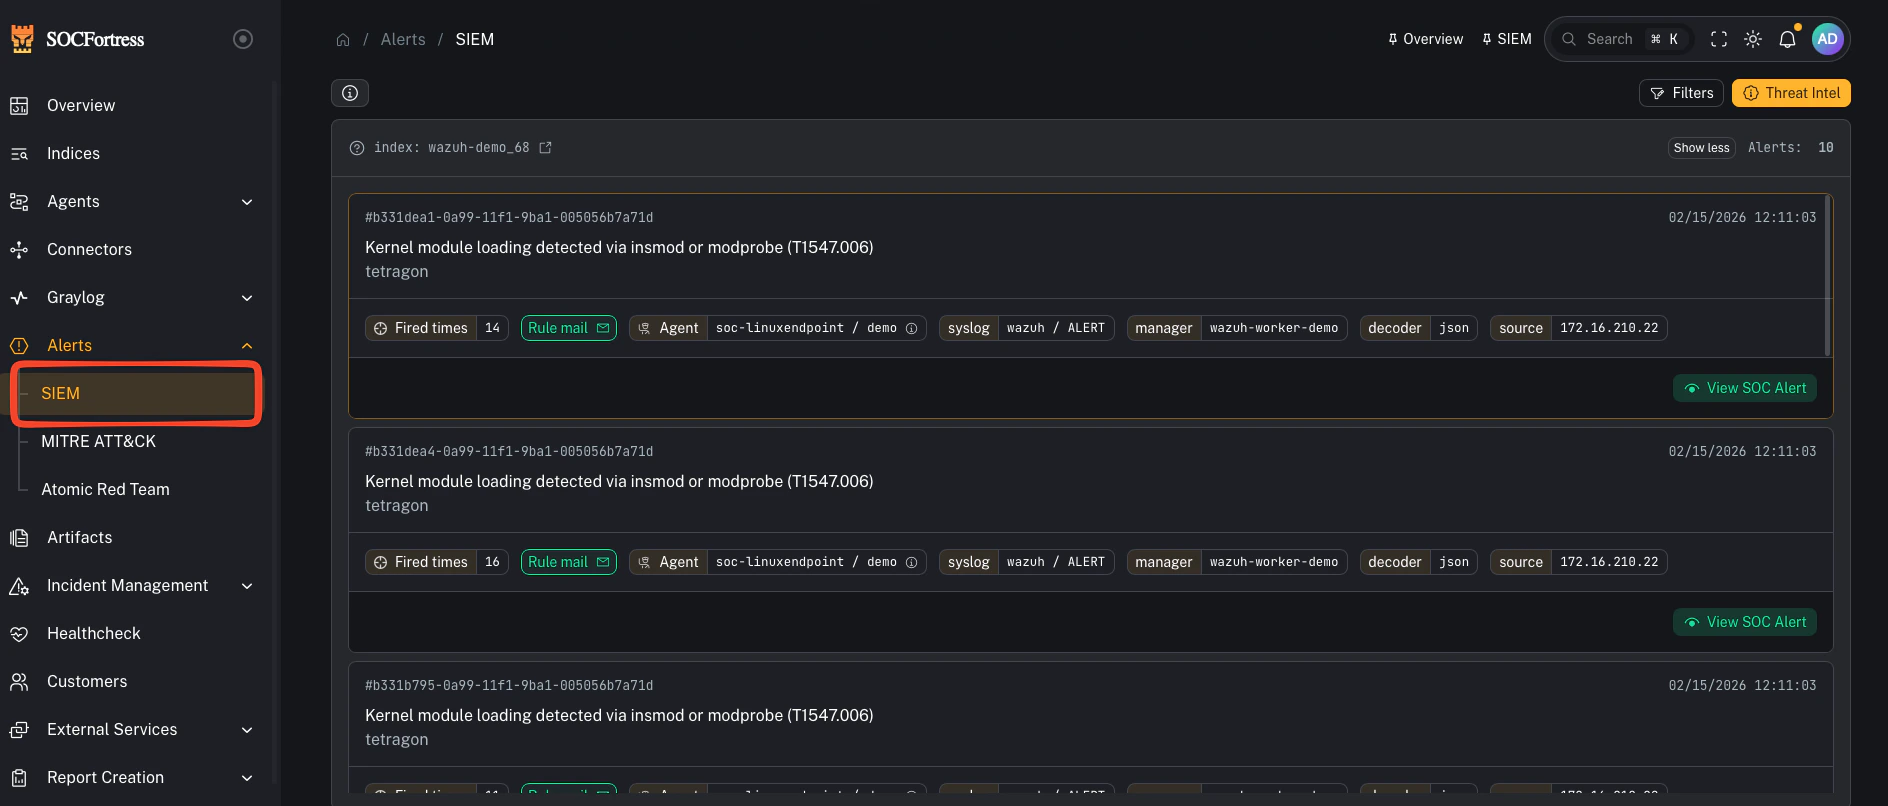Screen dimensions: 1888x806
Task: Click the info icon button above alerts
Action: click(350, 93)
